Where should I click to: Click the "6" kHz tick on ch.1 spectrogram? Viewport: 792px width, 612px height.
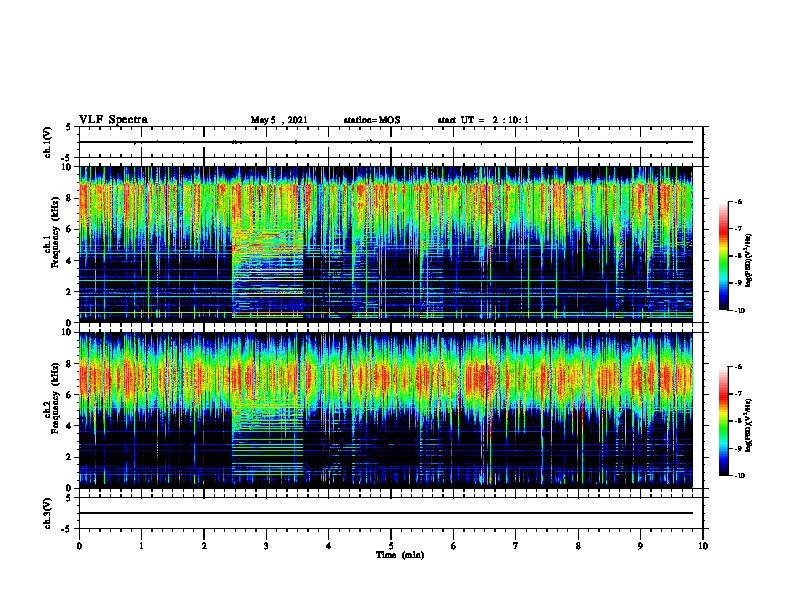[71, 229]
